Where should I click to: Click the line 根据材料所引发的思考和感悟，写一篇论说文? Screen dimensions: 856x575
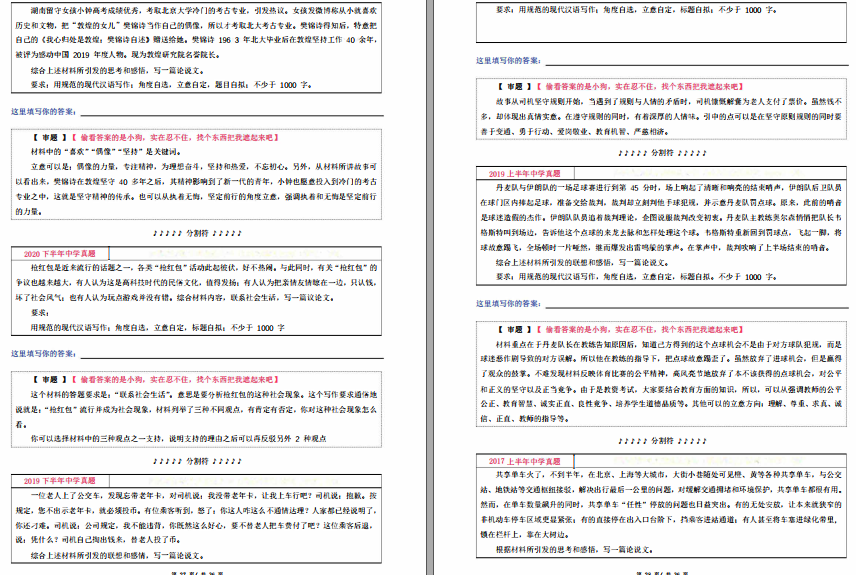click(573, 549)
